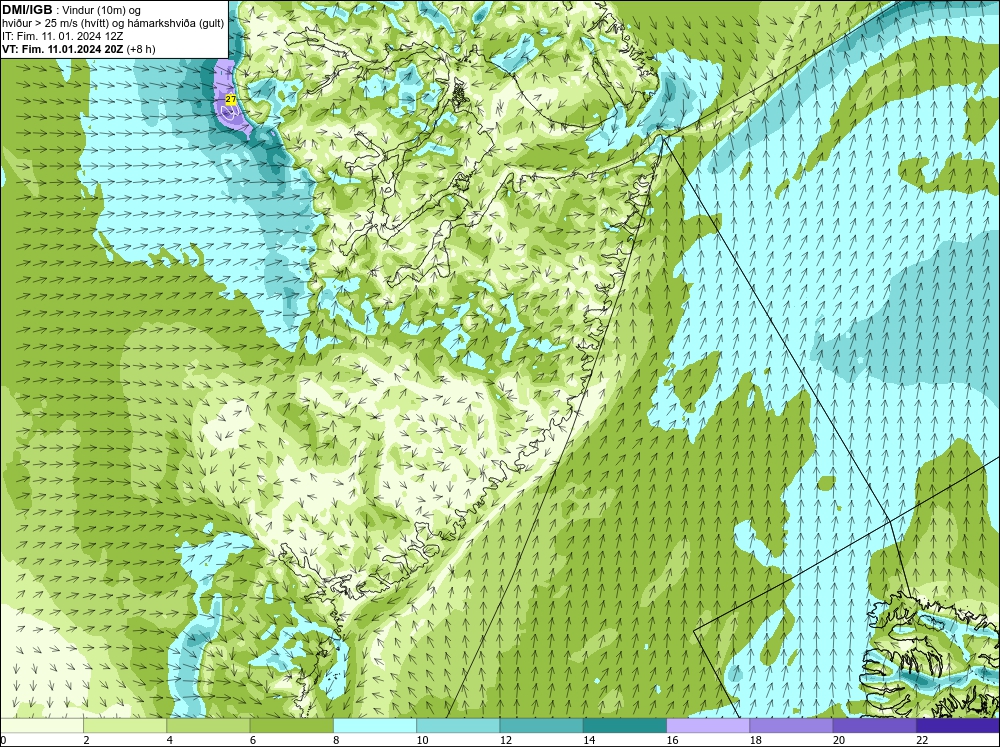This screenshot has width=1000, height=747.
Task: Click the 'VT: Fim. 11.01.2024 20Z (+8 h)' text
Action: point(78,49)
